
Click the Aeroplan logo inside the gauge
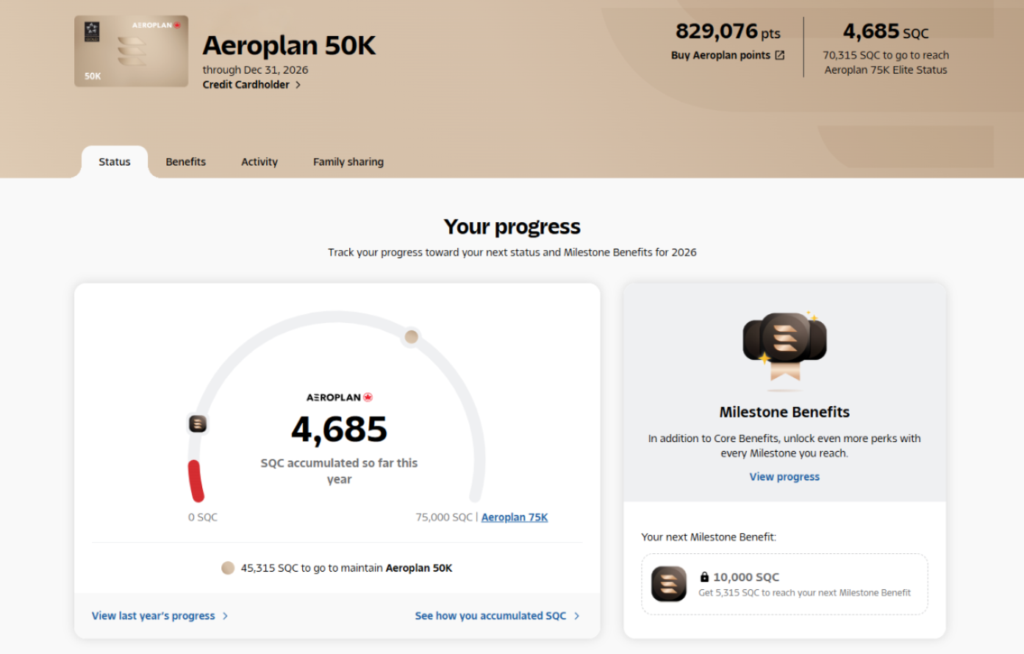point(339,397)
